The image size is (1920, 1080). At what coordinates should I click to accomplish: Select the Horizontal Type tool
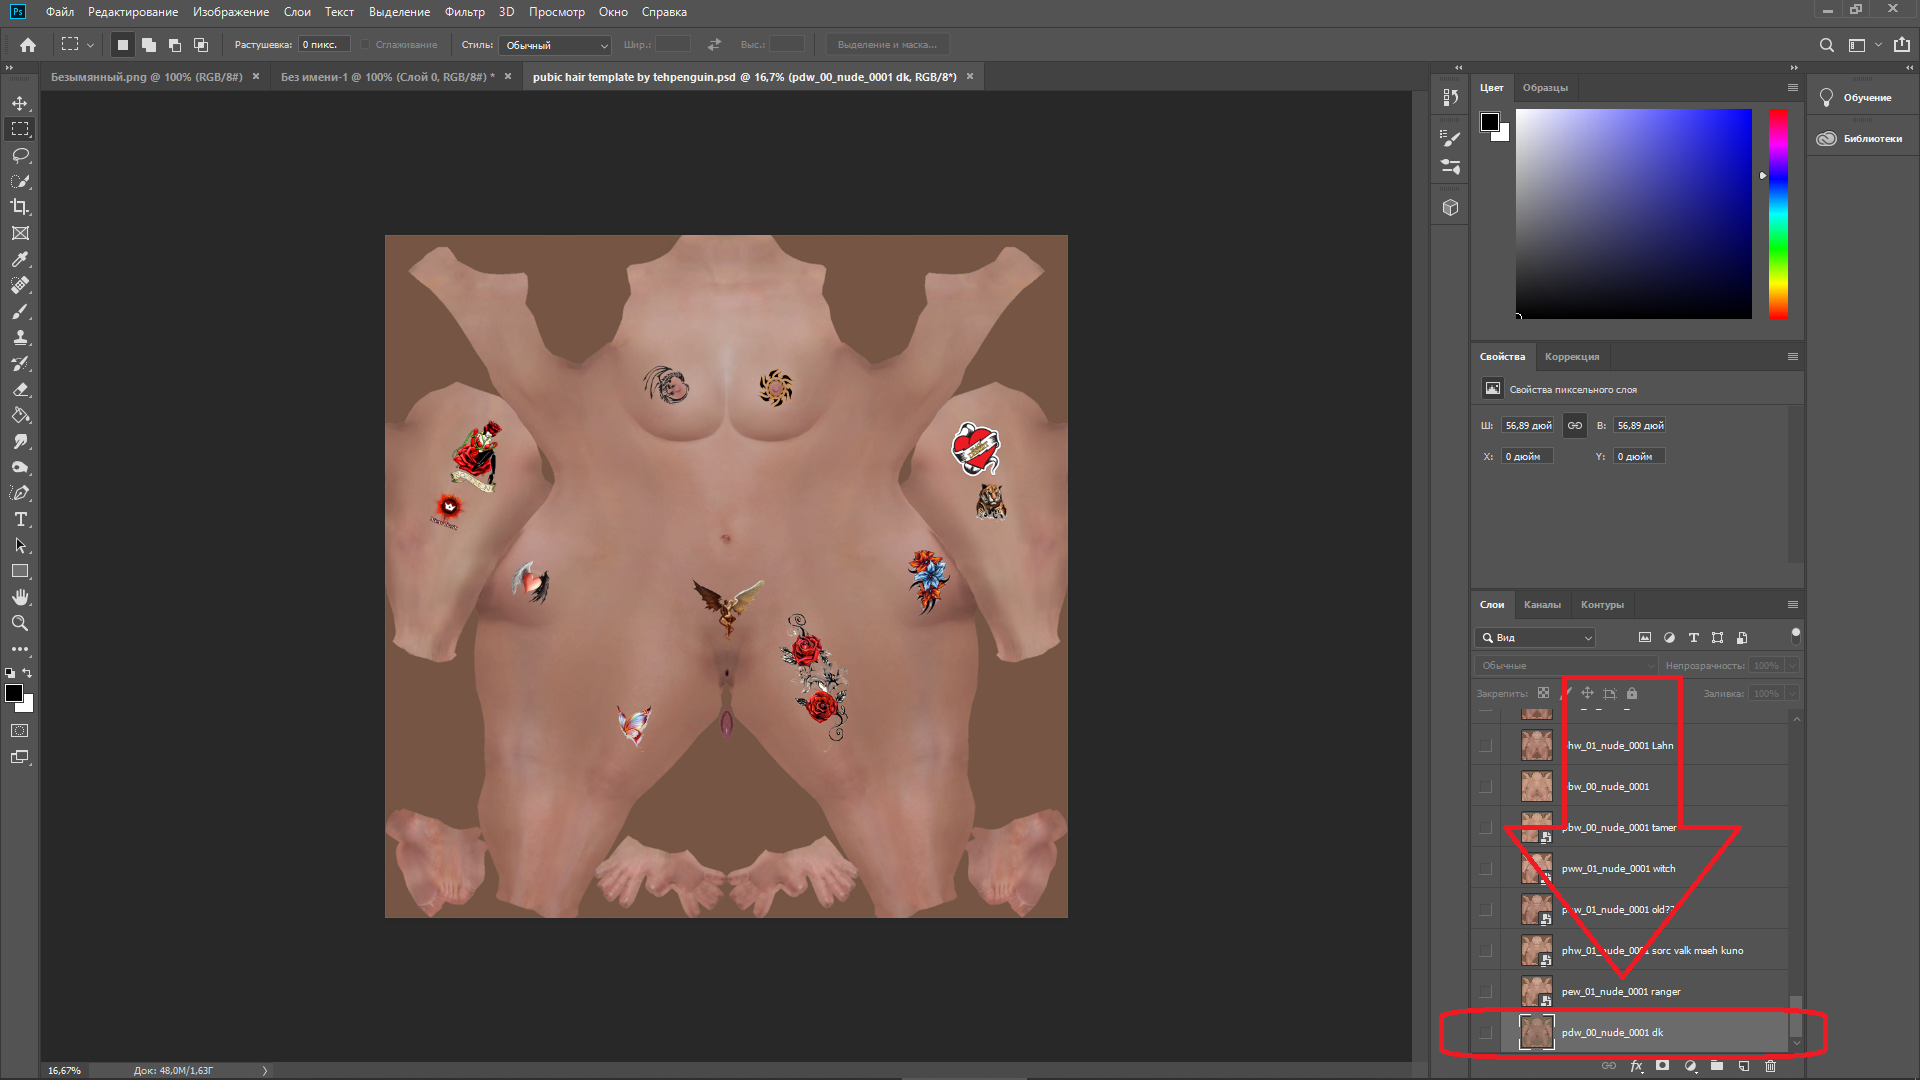[20, 519]
